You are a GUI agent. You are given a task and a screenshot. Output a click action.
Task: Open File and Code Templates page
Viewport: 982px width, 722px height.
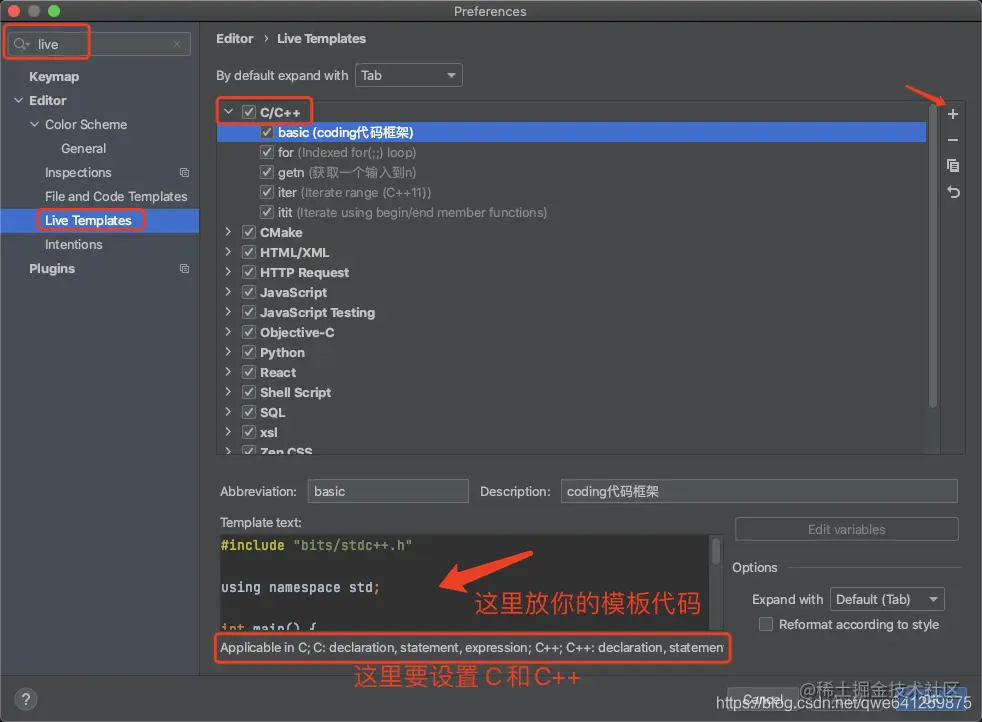tap(116, 197)
